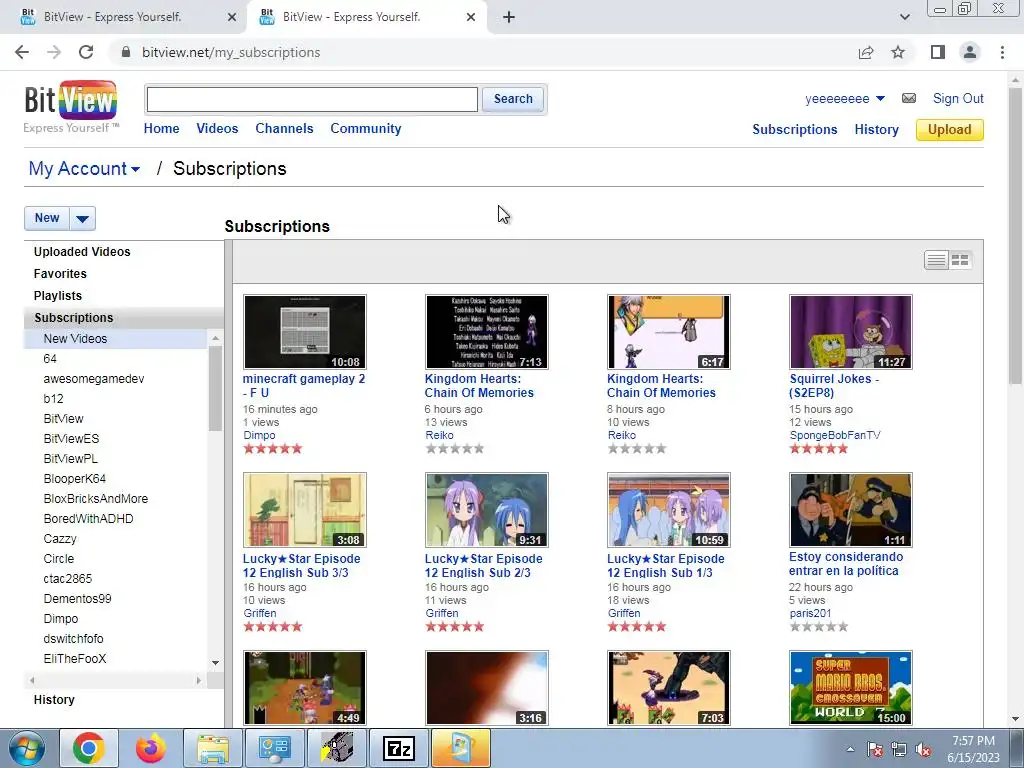Launch Firefox from taskbar
Viewport: 1024px width, 768px height.
click(151, 748)
